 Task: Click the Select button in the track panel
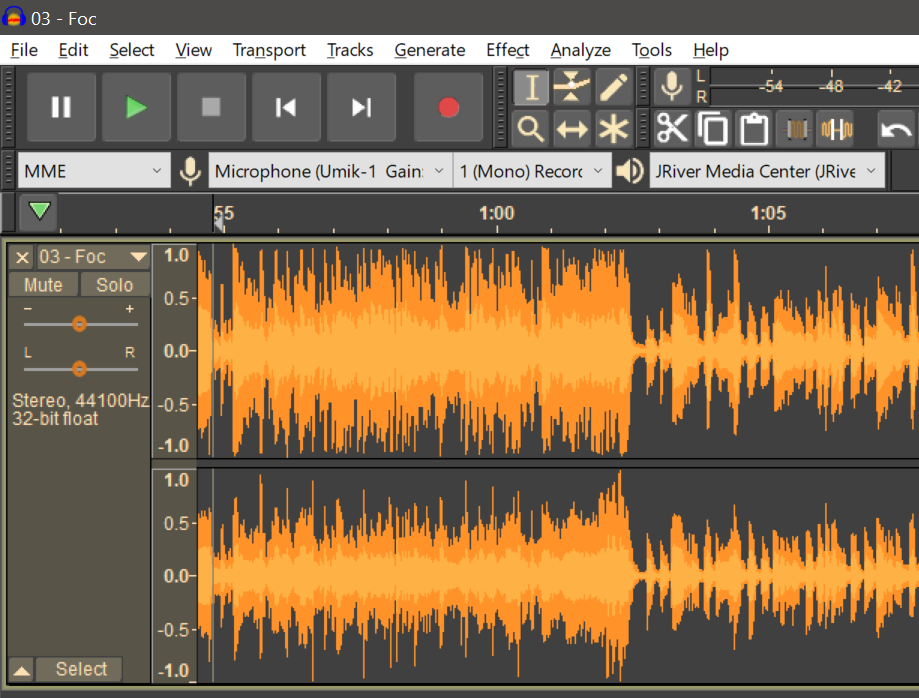click(x=81, y=669)
